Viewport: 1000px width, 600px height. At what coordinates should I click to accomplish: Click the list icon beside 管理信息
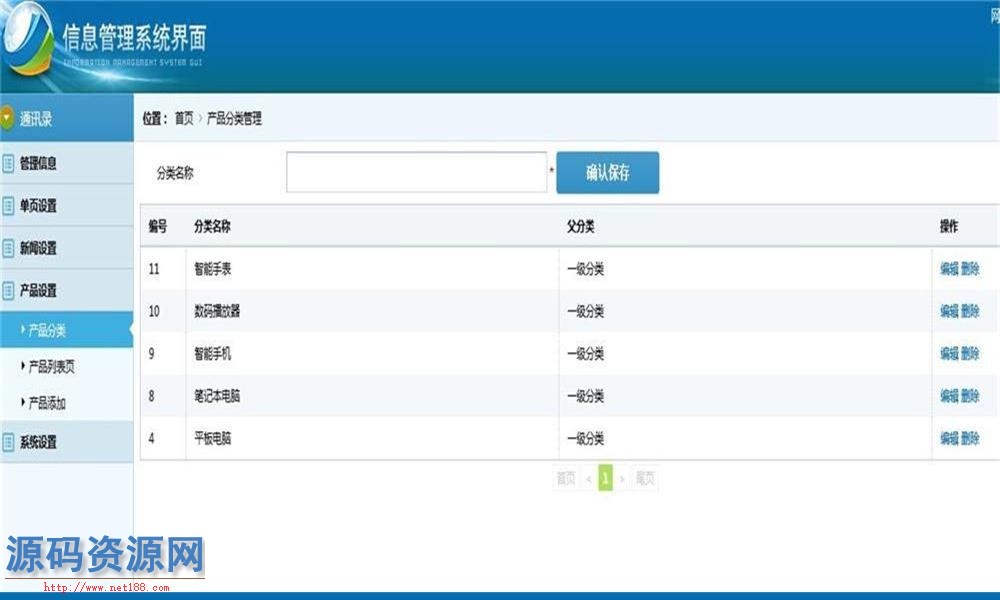[x=8, y=163]
